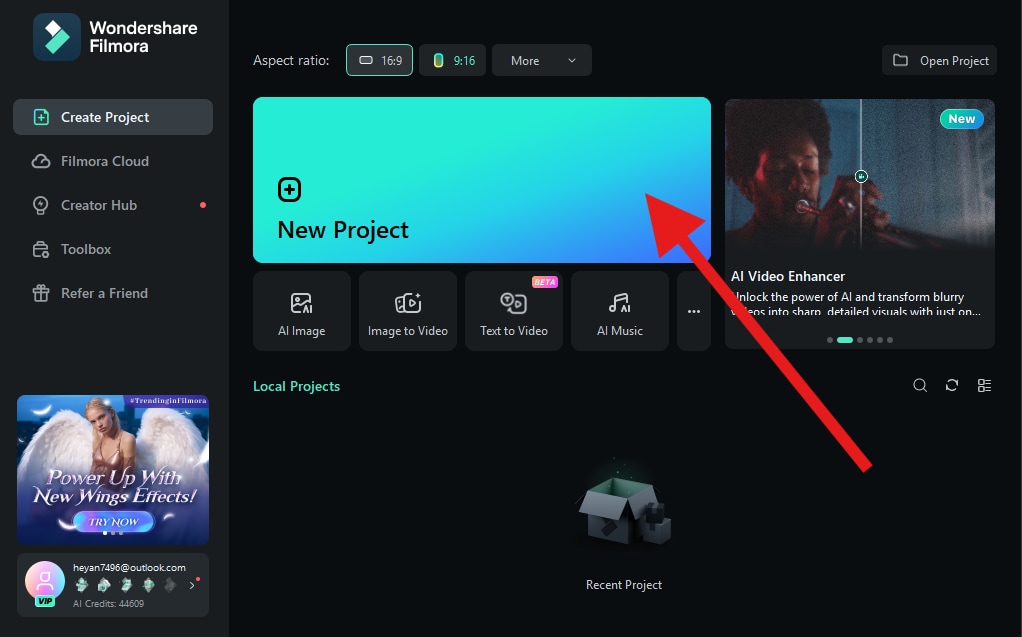Click the Aspect ratio label
1022x637 pixels.
(291, 61)
